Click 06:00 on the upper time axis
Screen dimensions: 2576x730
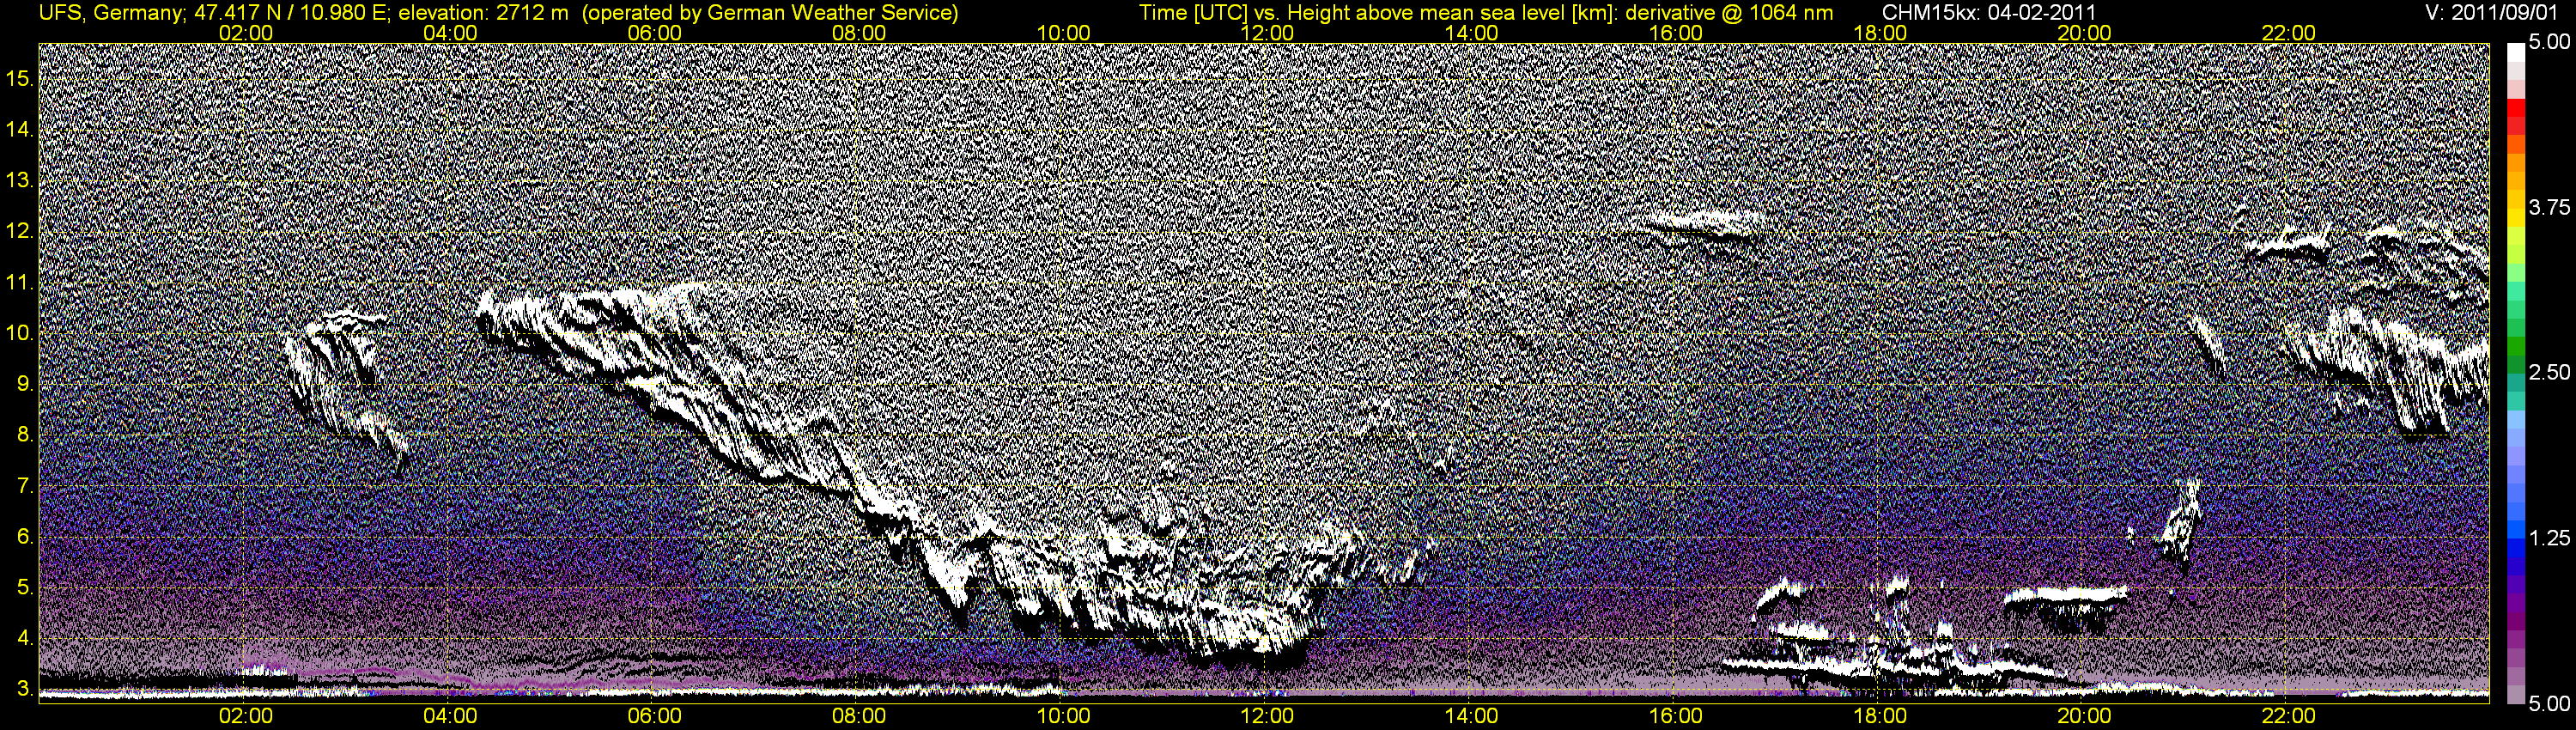[x=654, y=33]
